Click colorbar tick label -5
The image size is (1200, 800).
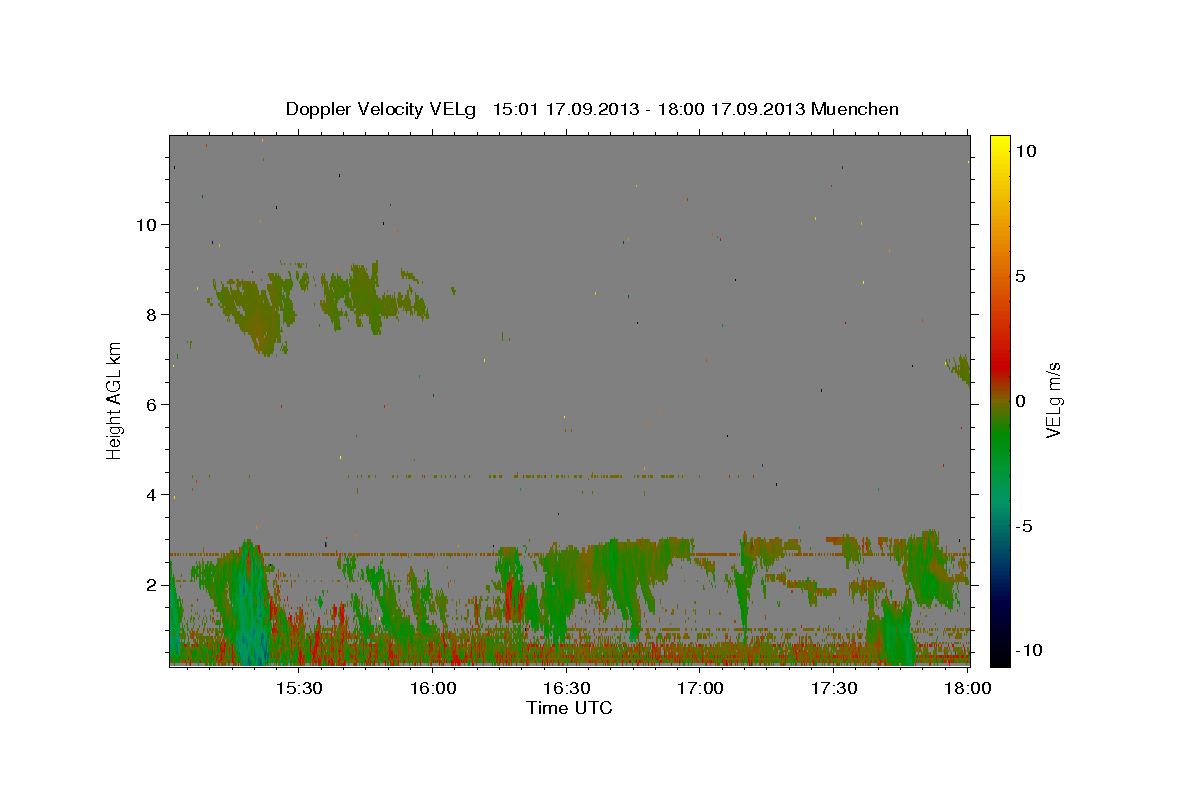(x=1024, y=526)
